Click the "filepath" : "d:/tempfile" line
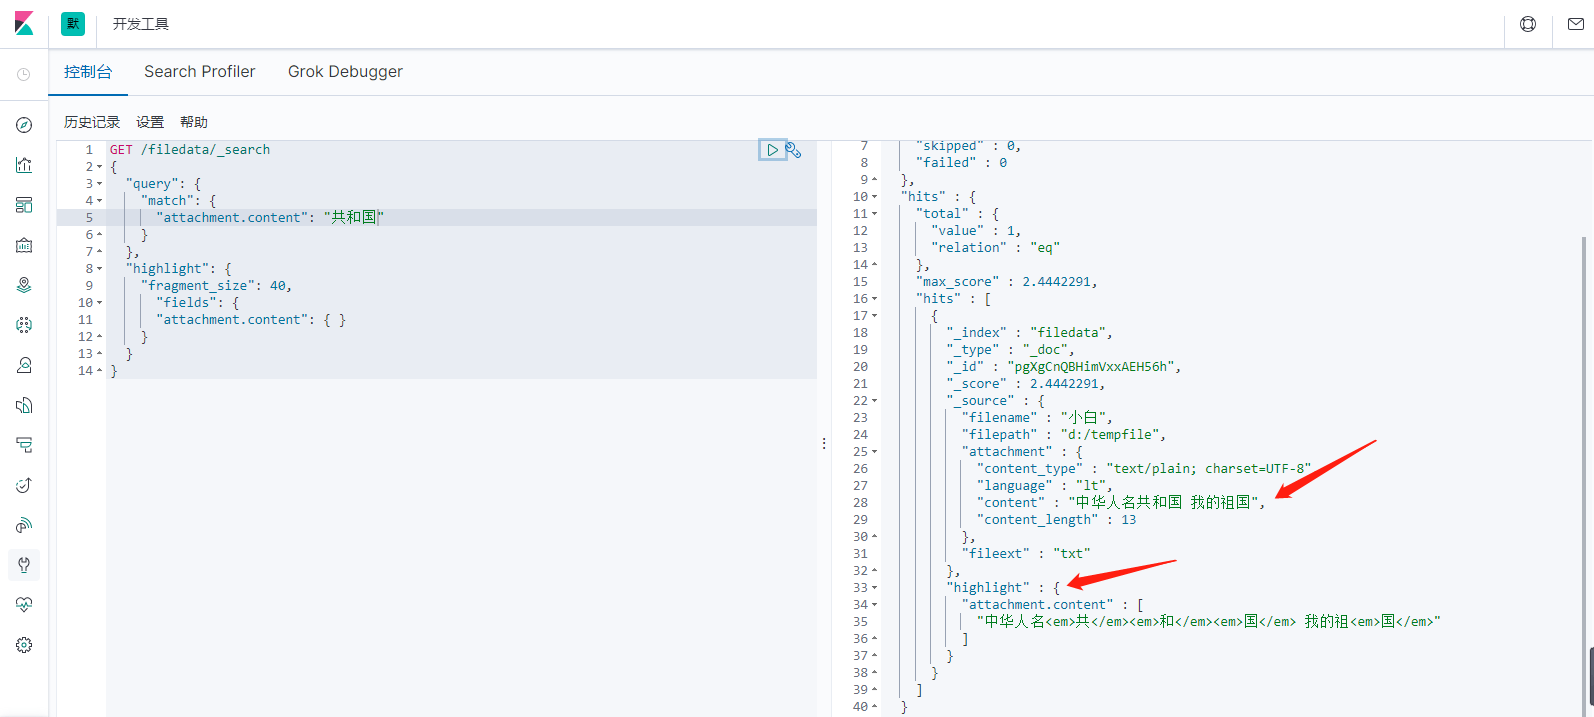The image size is (1594, 717). 1064,435
